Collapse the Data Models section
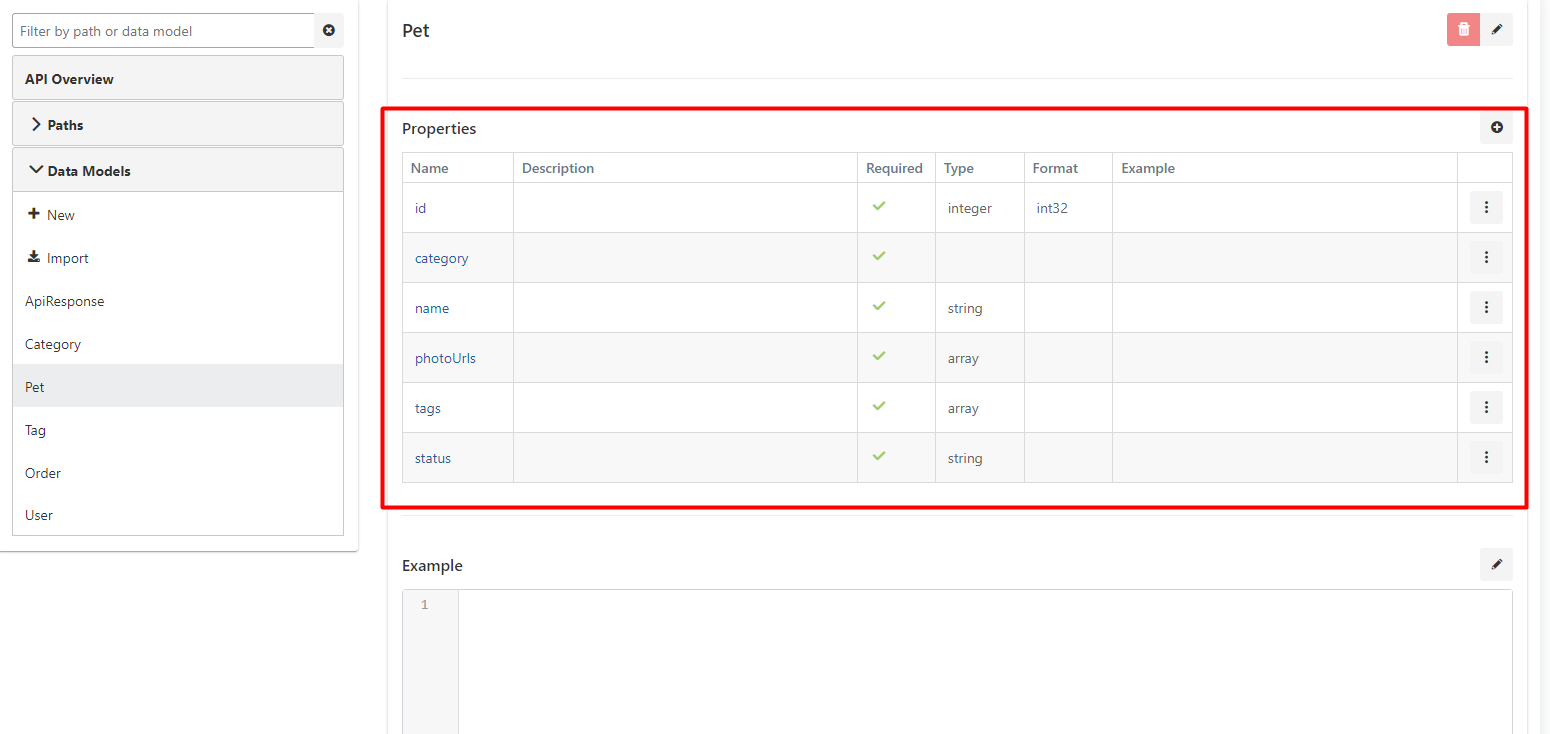 point(88,171)
